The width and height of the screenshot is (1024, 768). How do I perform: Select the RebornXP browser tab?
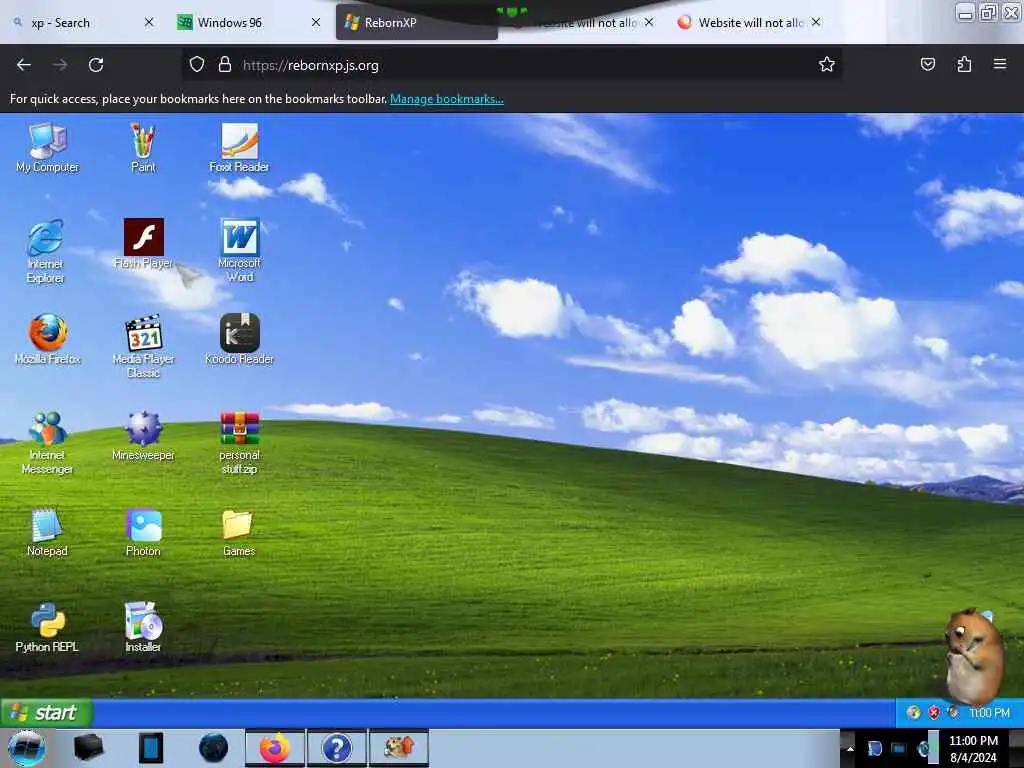tap(417, 23)
